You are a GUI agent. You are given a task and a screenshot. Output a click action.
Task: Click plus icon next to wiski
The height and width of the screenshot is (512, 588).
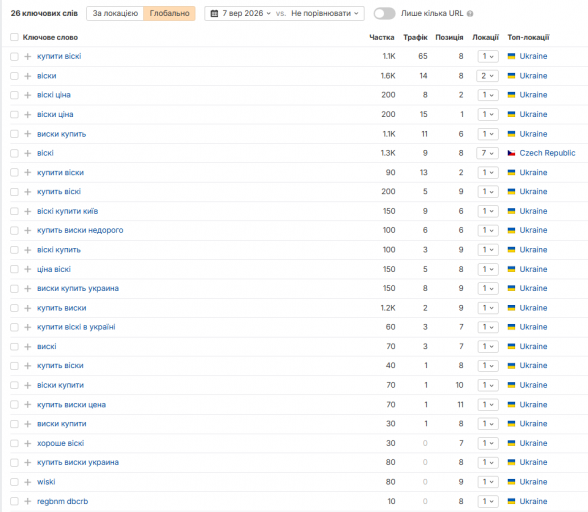click(27, 482)
